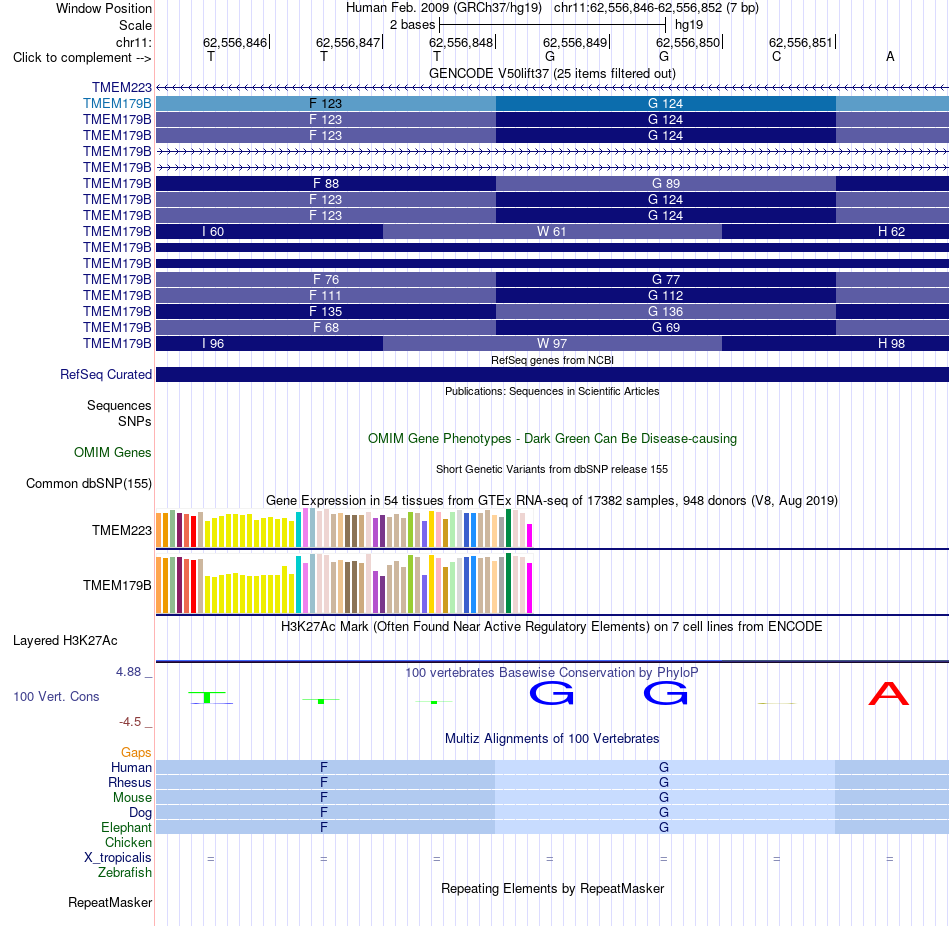Click the RefSeq Curated dark blue bar
Image resolution: width=950 pixels, height=926 pixels.
552,375
